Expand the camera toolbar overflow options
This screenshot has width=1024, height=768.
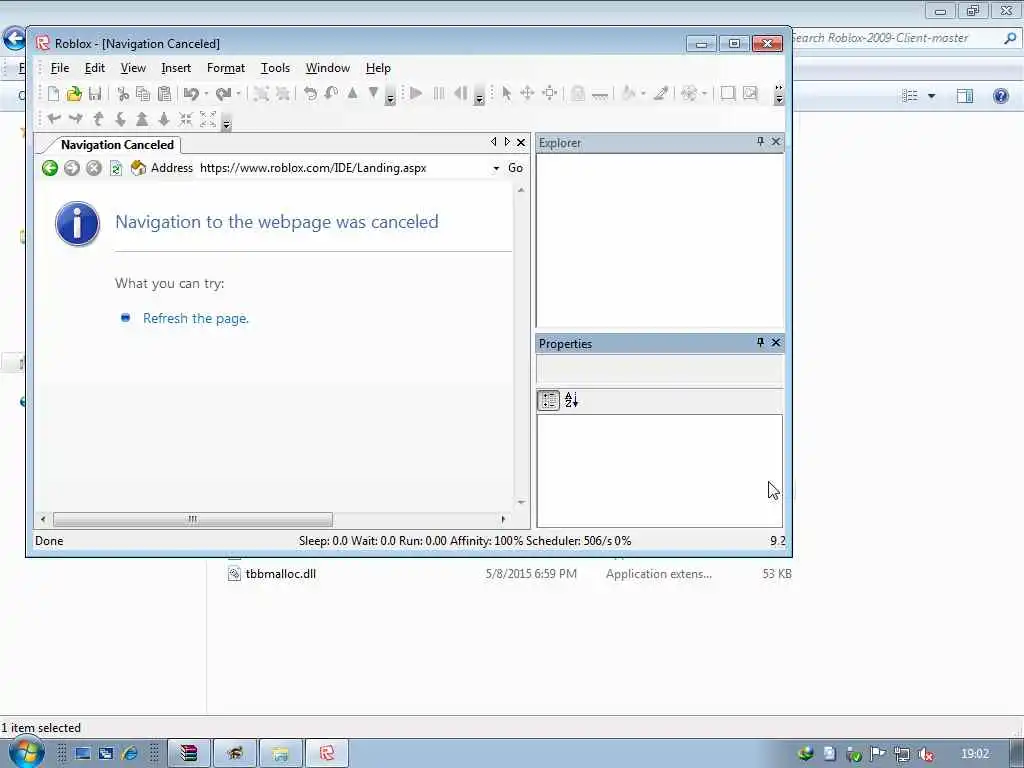227,124
